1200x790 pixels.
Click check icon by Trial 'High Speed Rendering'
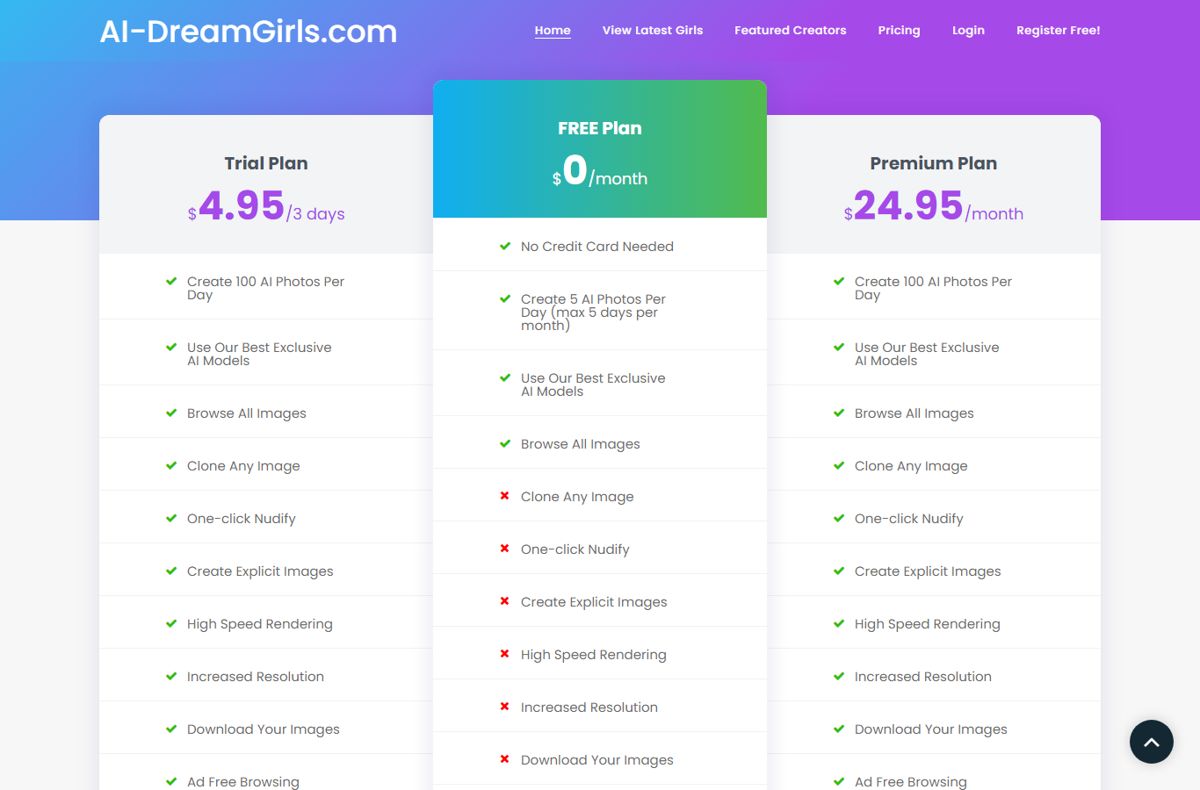point(171,624)
